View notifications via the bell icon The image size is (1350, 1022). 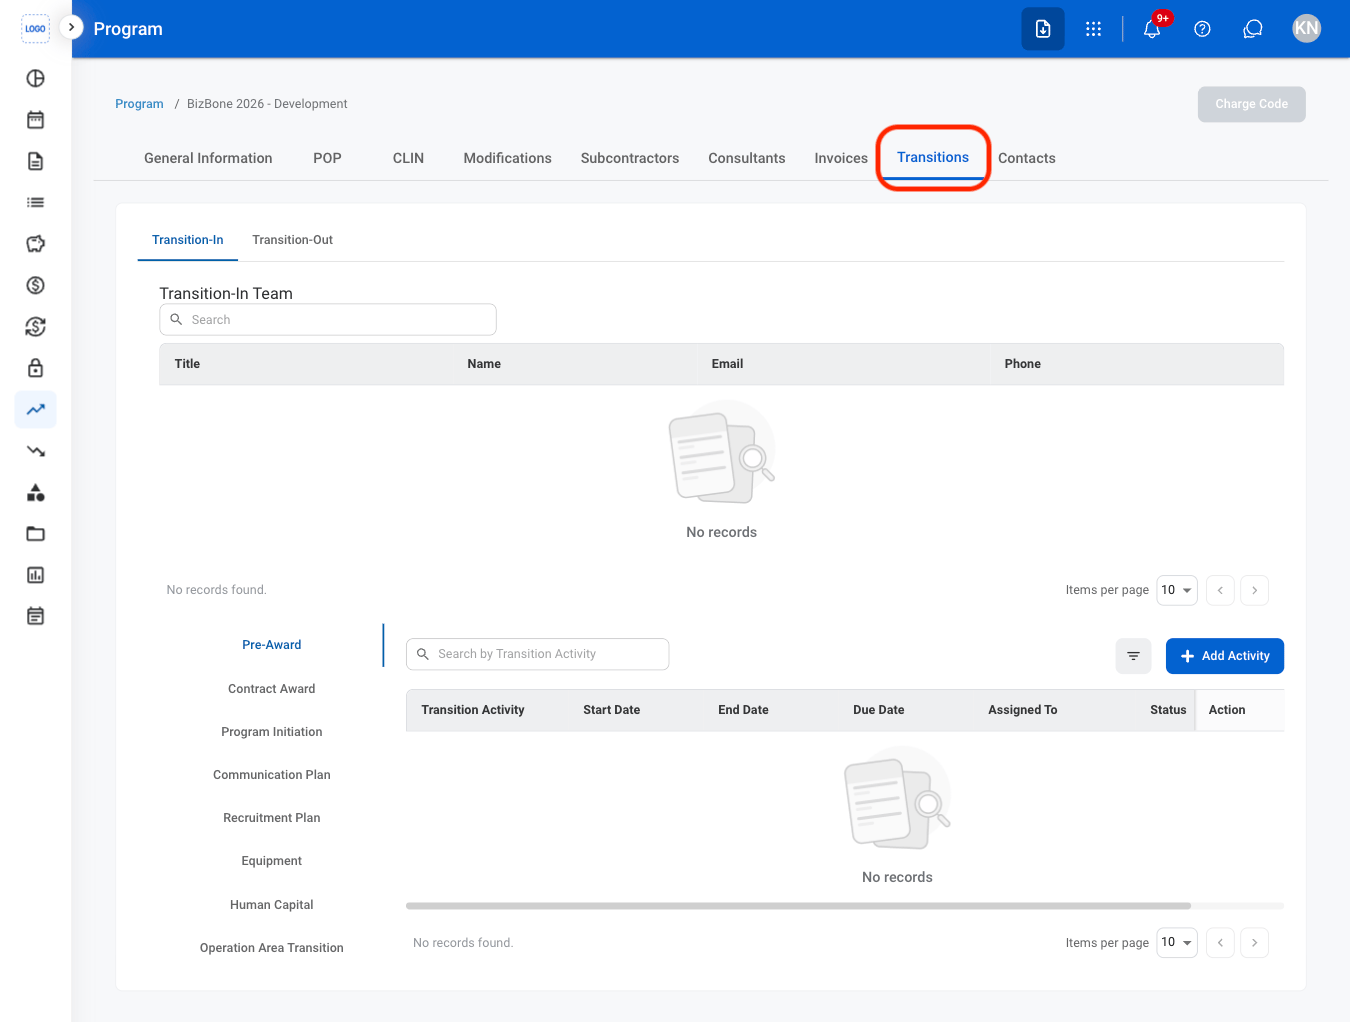point(1152,29)
